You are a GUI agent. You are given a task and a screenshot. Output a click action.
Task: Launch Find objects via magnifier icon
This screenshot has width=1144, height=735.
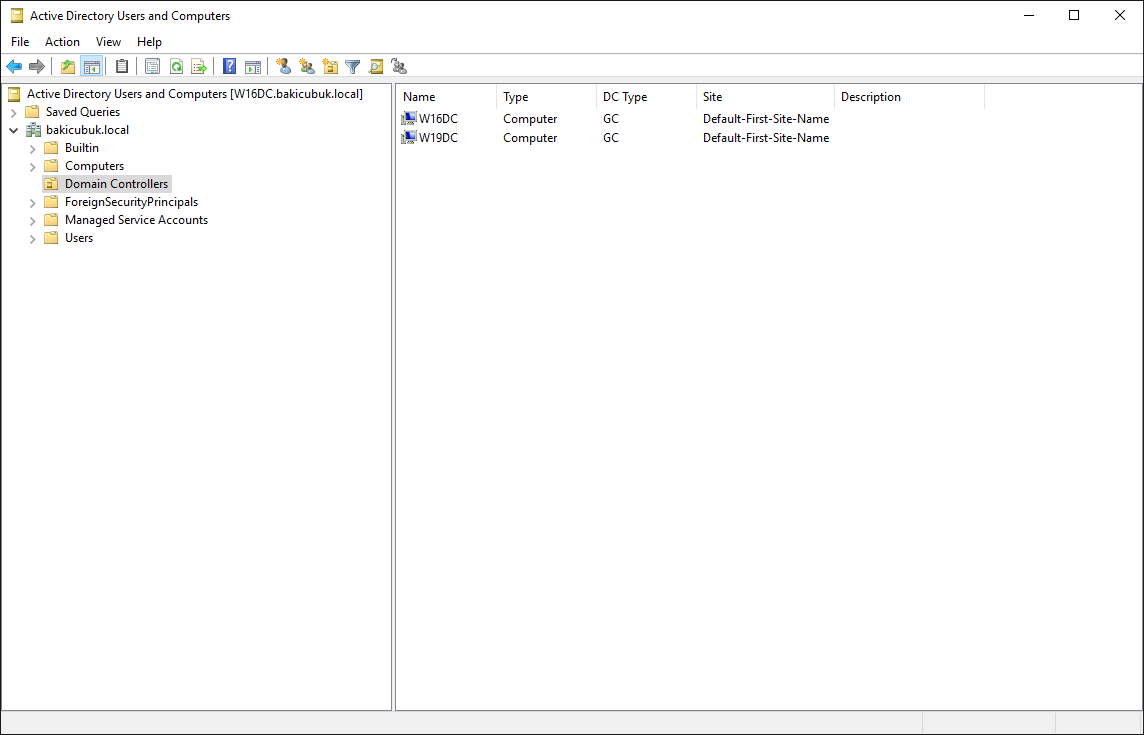point(376,67)
